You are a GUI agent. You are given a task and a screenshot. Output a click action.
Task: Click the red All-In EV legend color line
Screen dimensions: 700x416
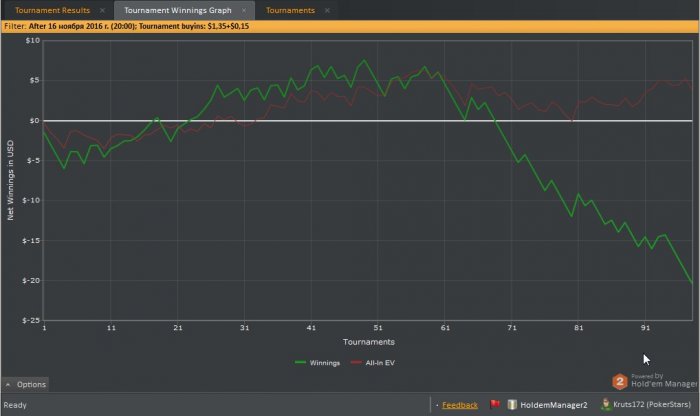coord(356,362)
